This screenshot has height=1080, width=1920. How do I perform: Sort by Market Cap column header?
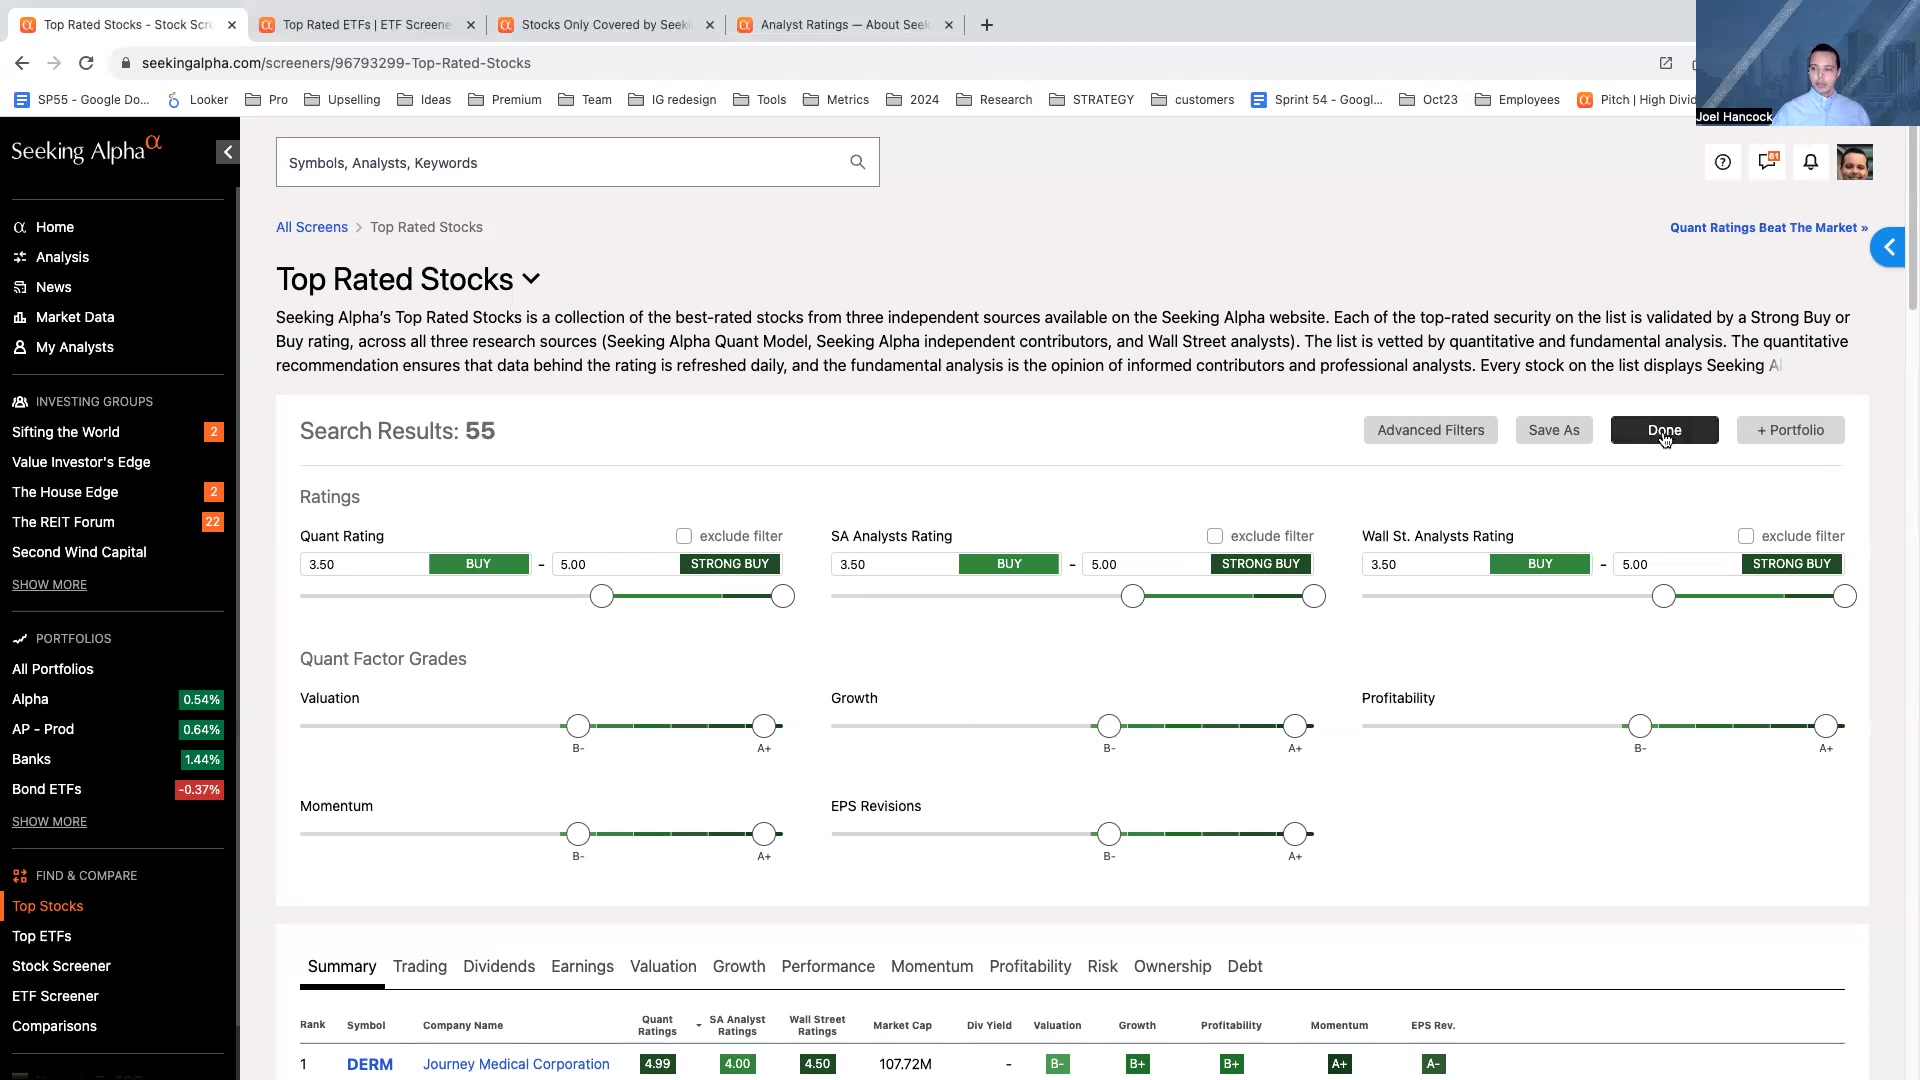coord(902,1026)
